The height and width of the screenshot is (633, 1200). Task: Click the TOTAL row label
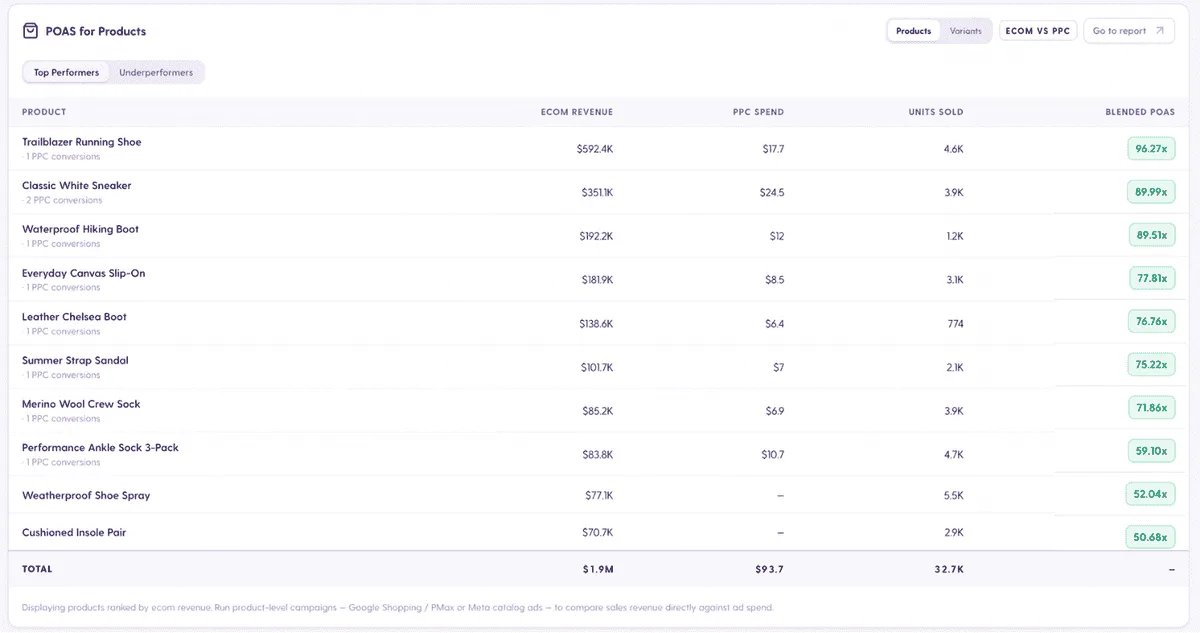click(x=37, y=569)
